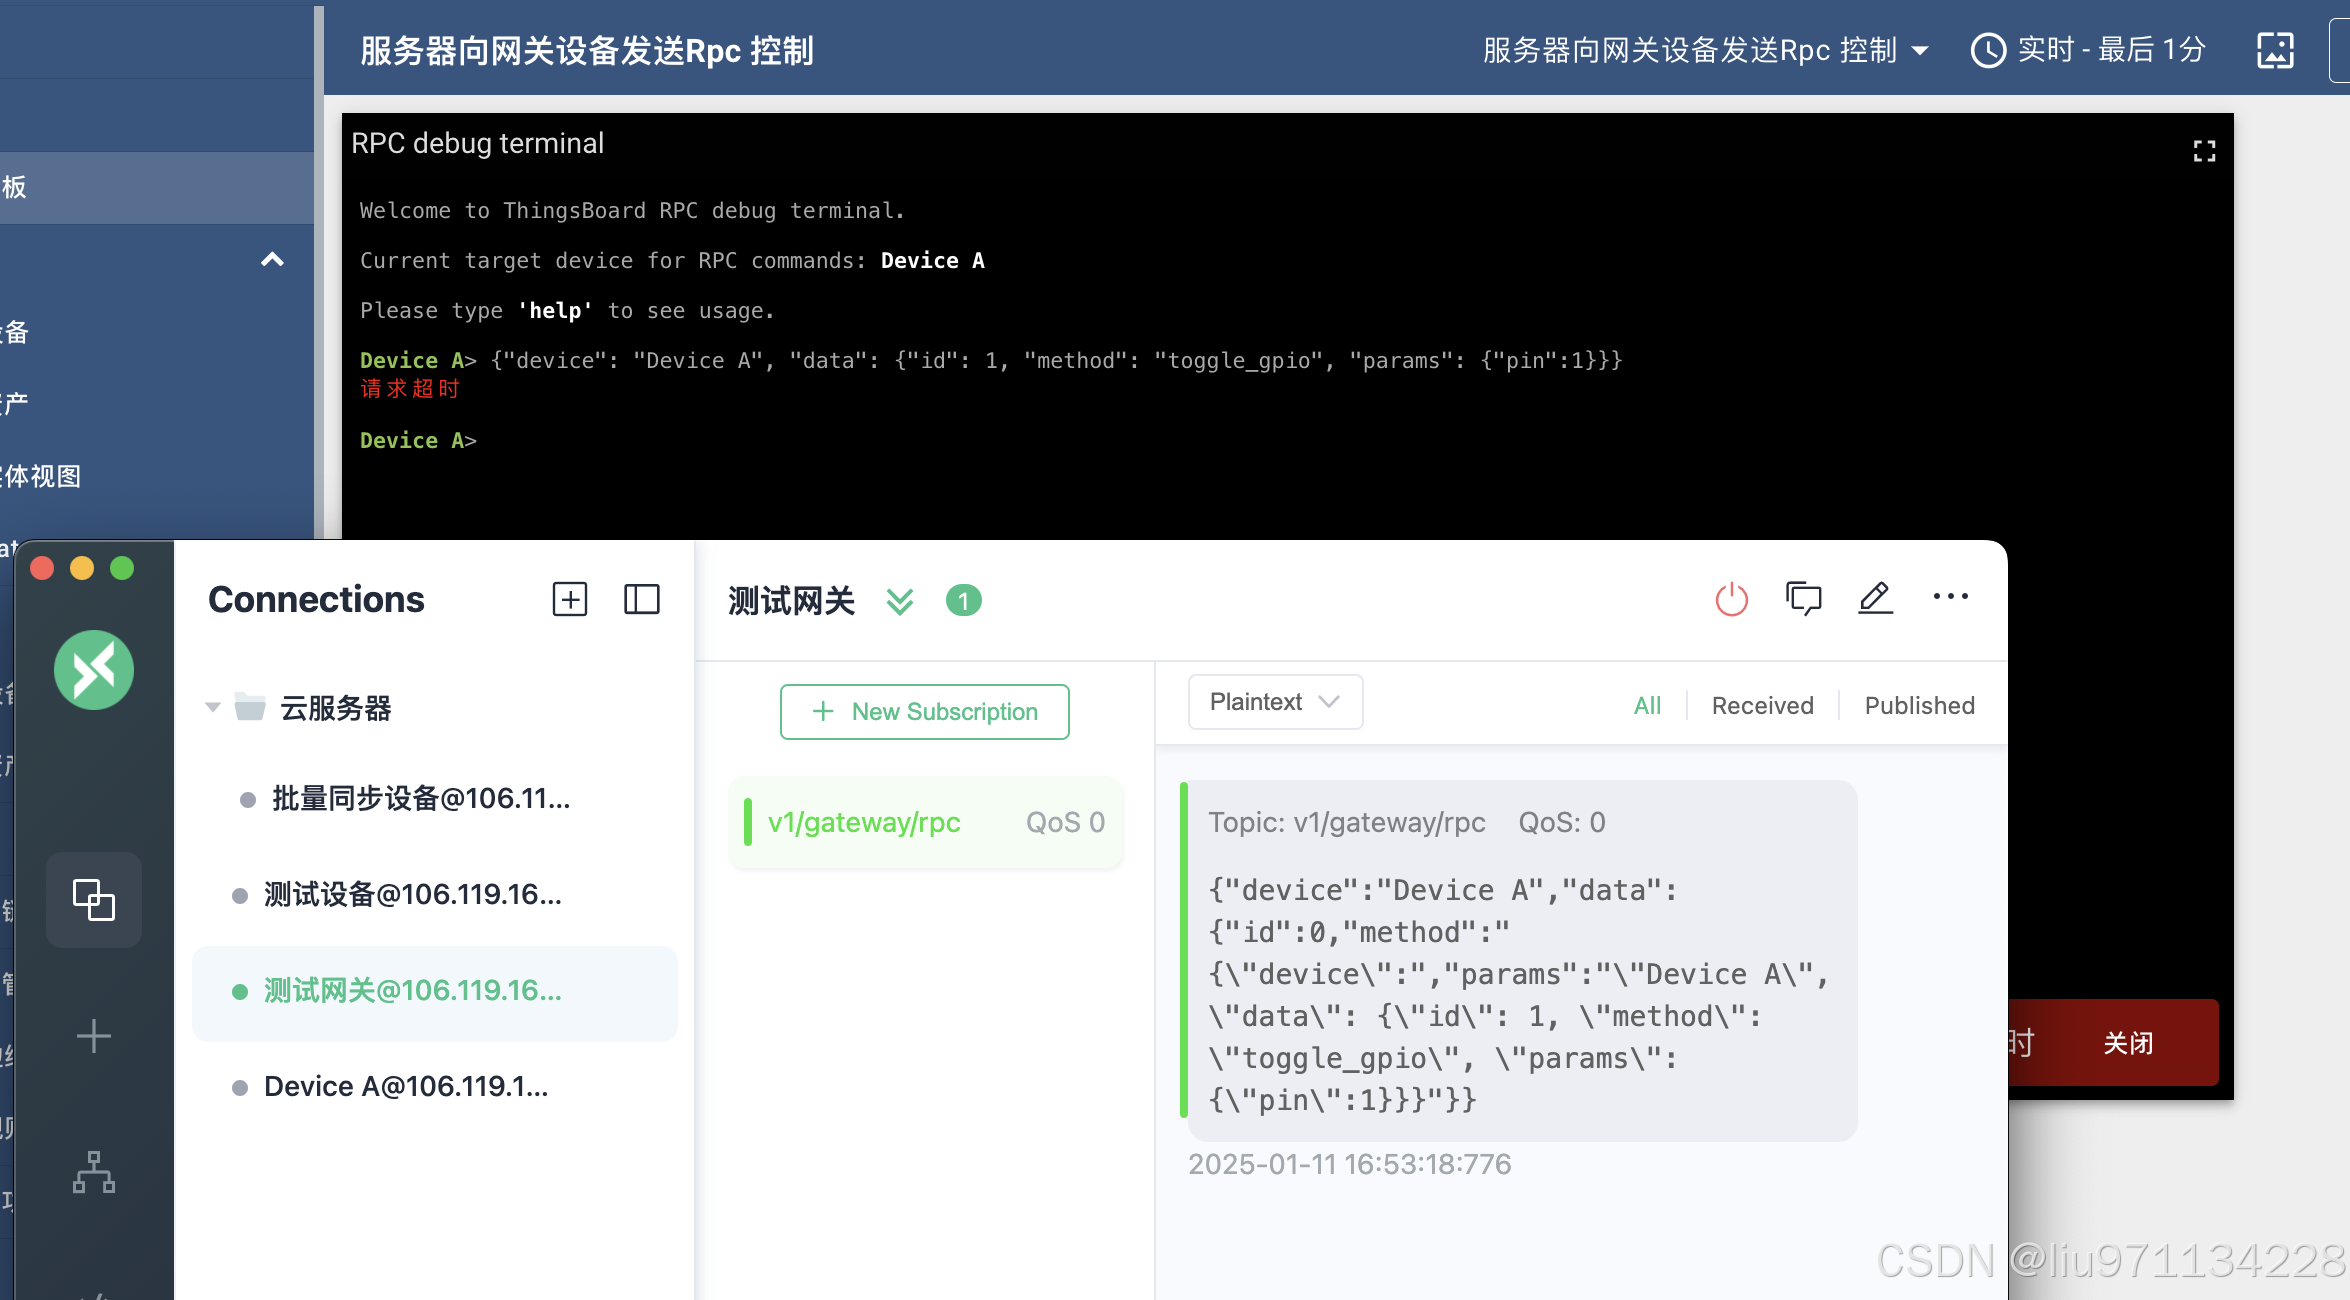Click the 关闭 button on error toast
This screenshot has height=1300, width=2350.
click(2127, 1043)
